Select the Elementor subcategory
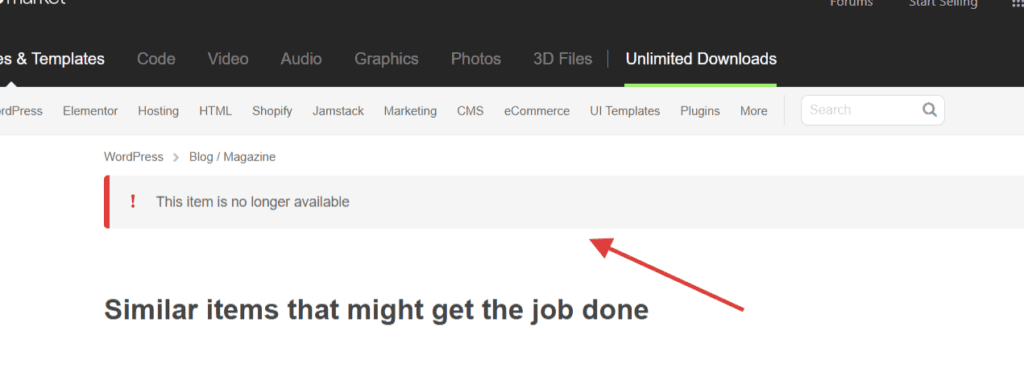Image resolution: width=1024 pixels, height=381 pixels. 90,111
